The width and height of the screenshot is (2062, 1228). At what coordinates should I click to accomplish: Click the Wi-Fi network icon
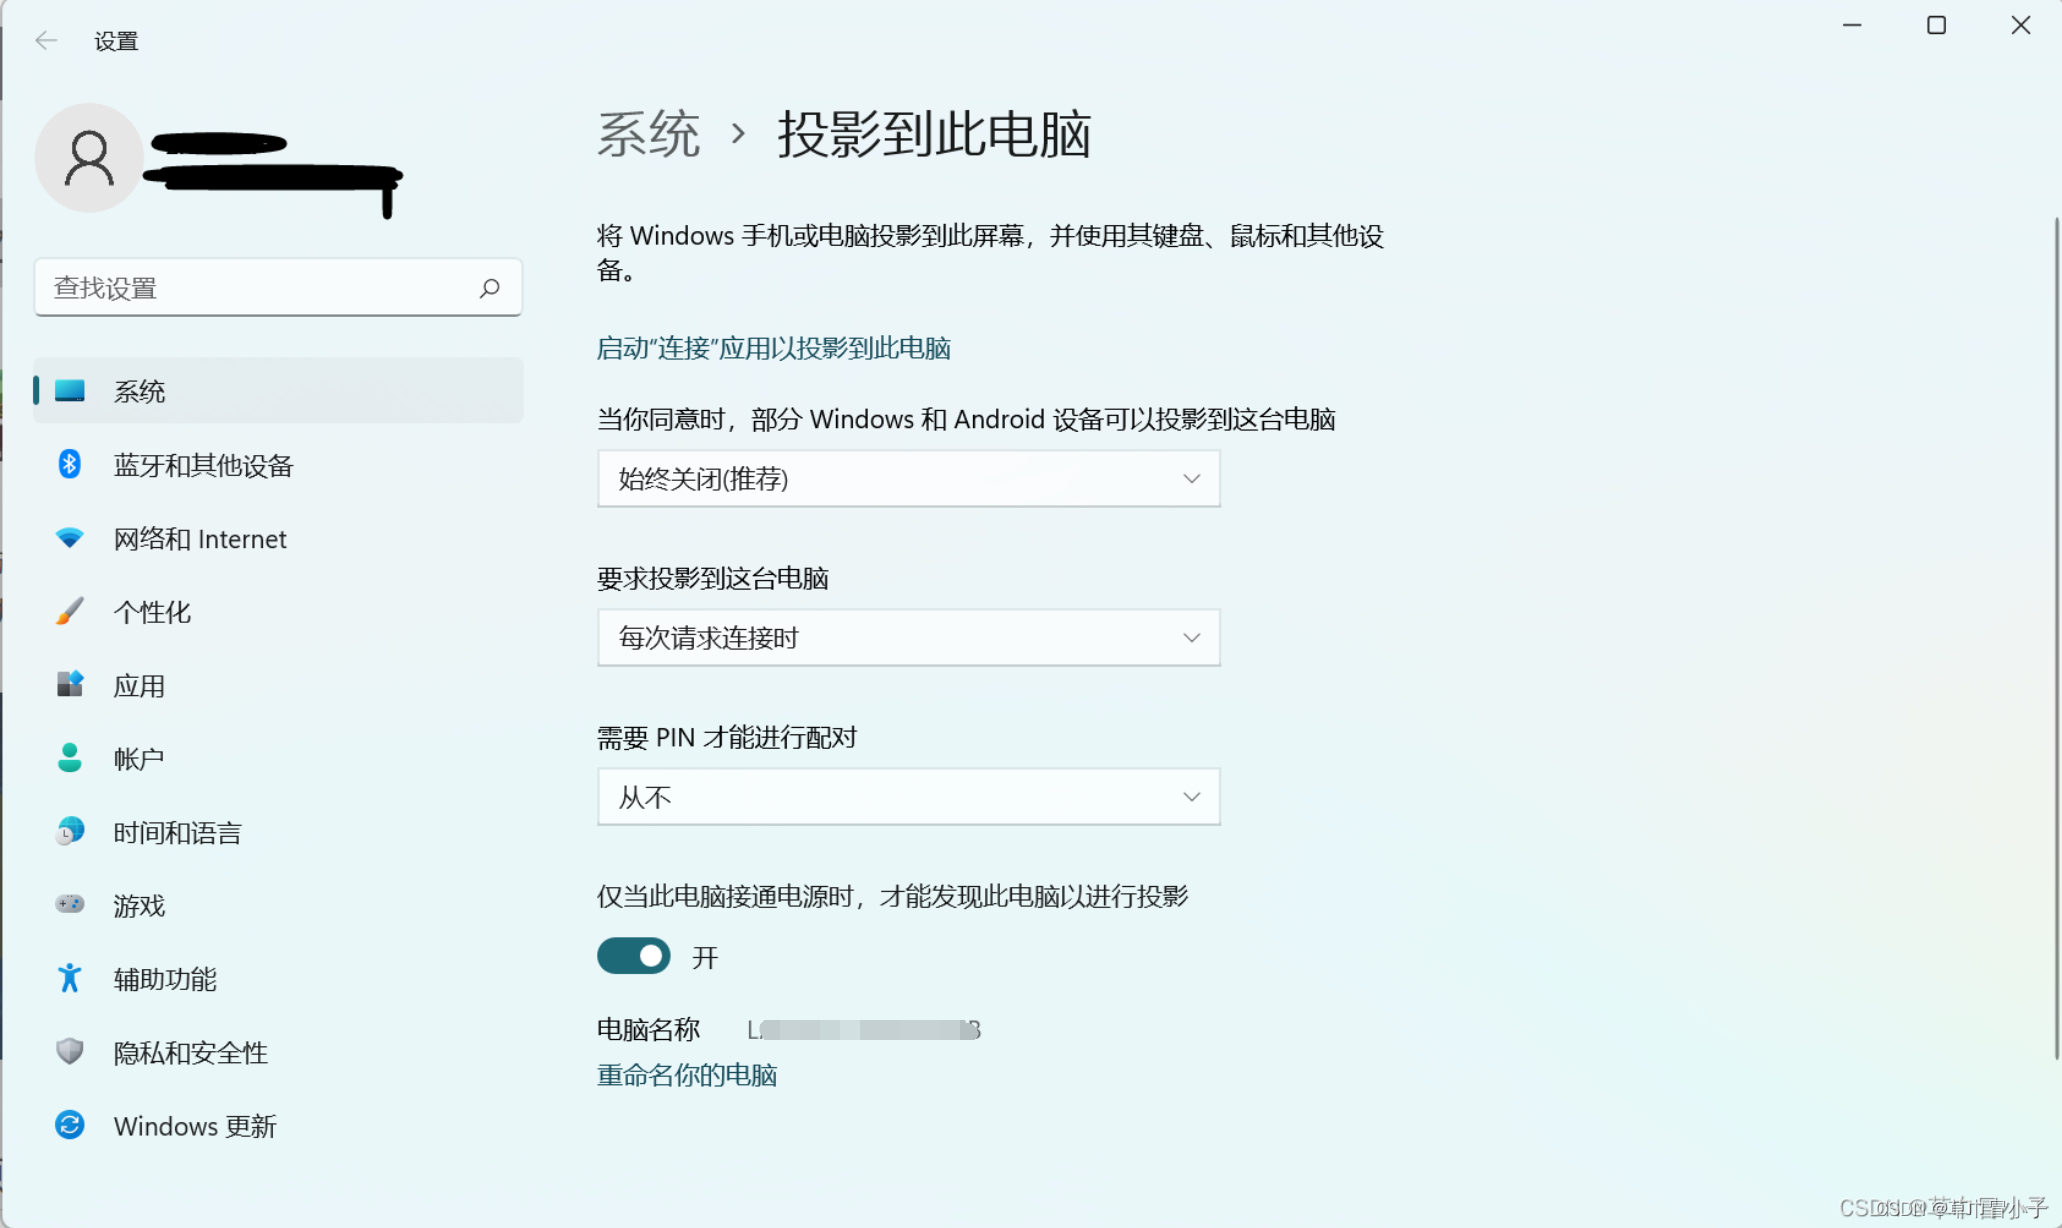click(69, 538)
